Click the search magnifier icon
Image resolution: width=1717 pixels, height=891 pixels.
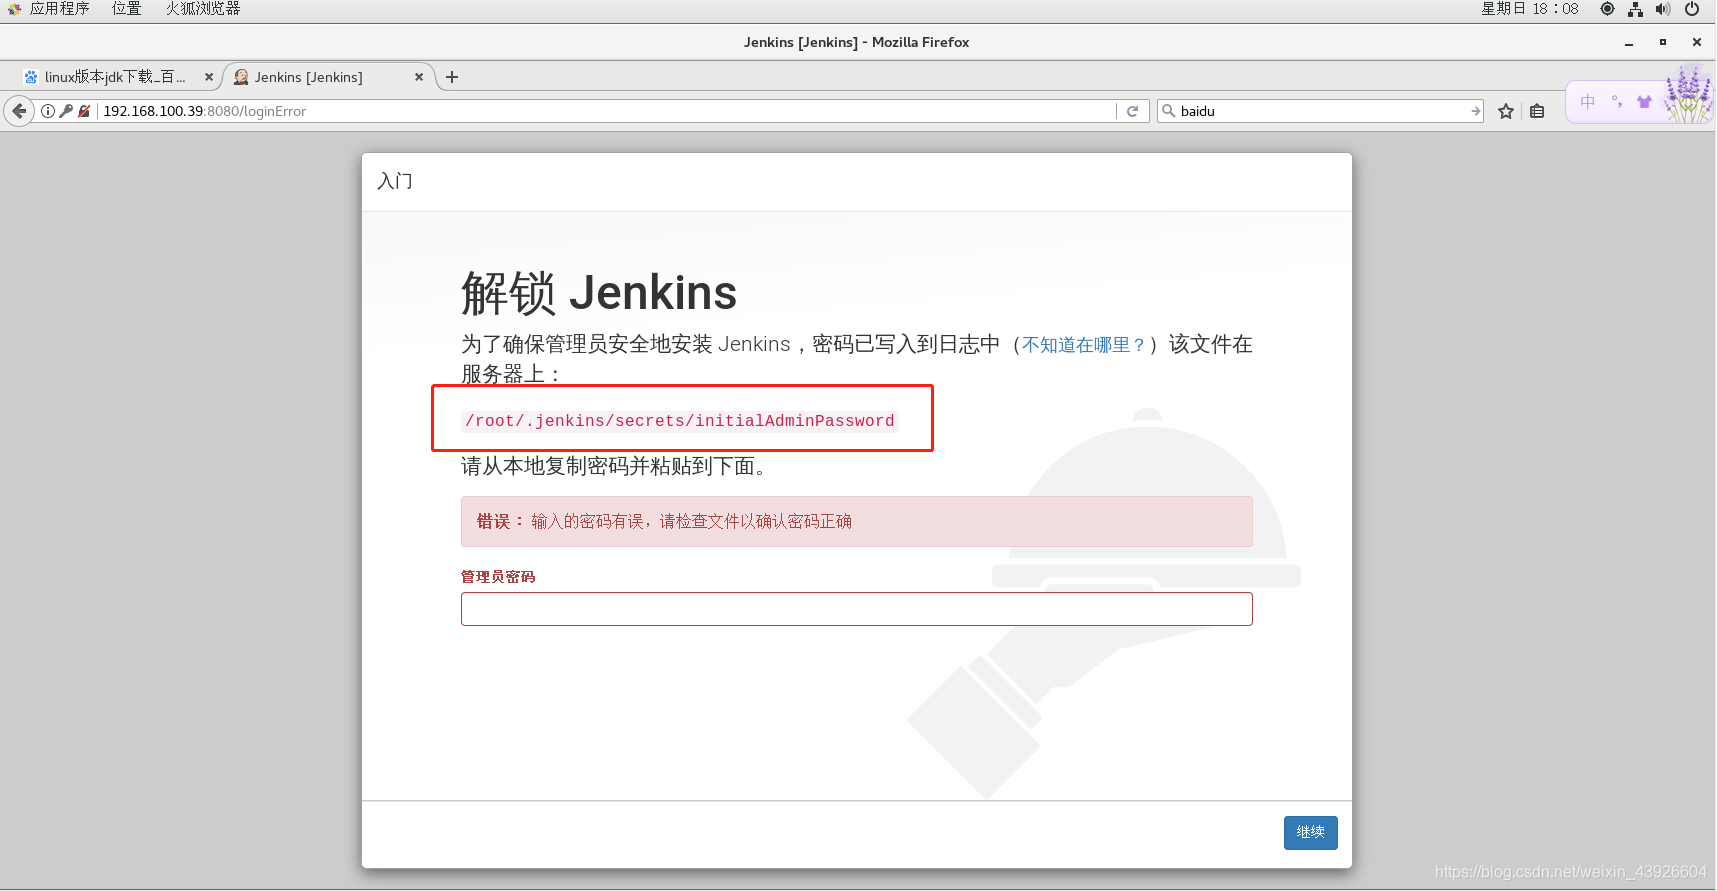tap(1168, 111)
